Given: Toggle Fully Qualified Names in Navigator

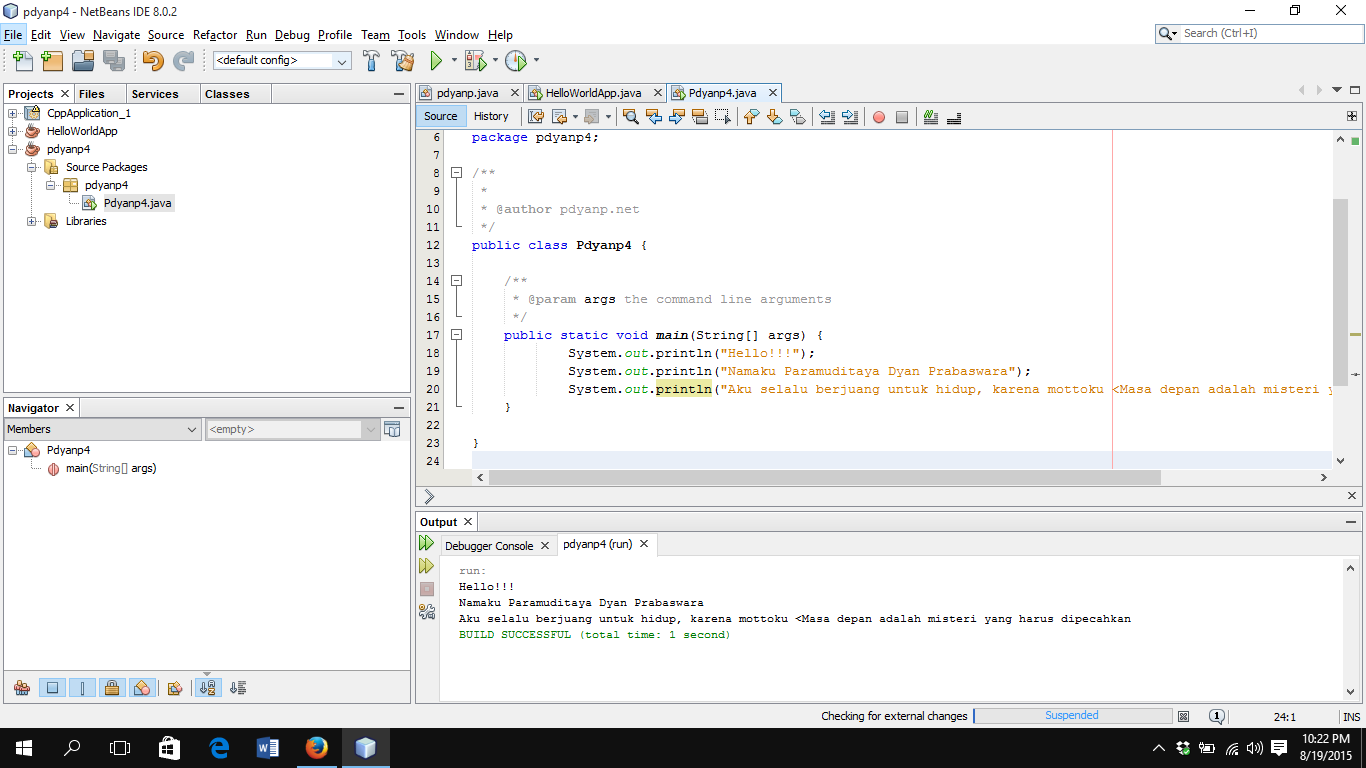Looking at the screenshot, I should pos(174,688).
